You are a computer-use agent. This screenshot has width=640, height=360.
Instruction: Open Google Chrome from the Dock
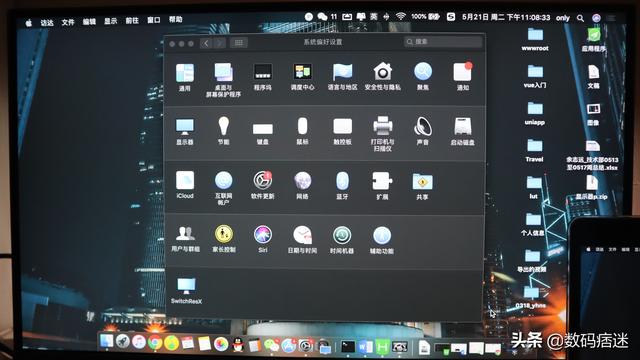pos(155,342)
